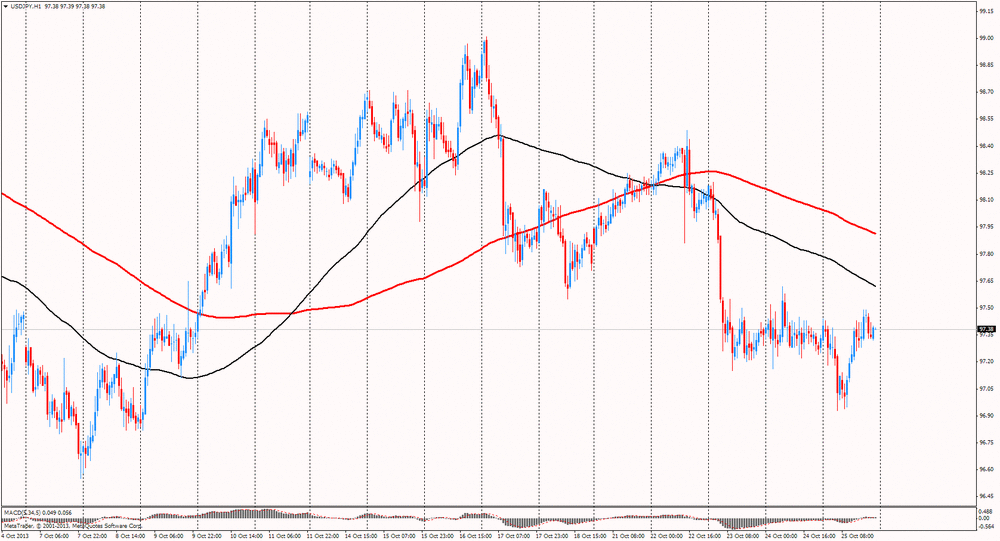
Task: Click the 11 Oct 22:00 time label
Action: pyautogui.click(x=323, y=537)
